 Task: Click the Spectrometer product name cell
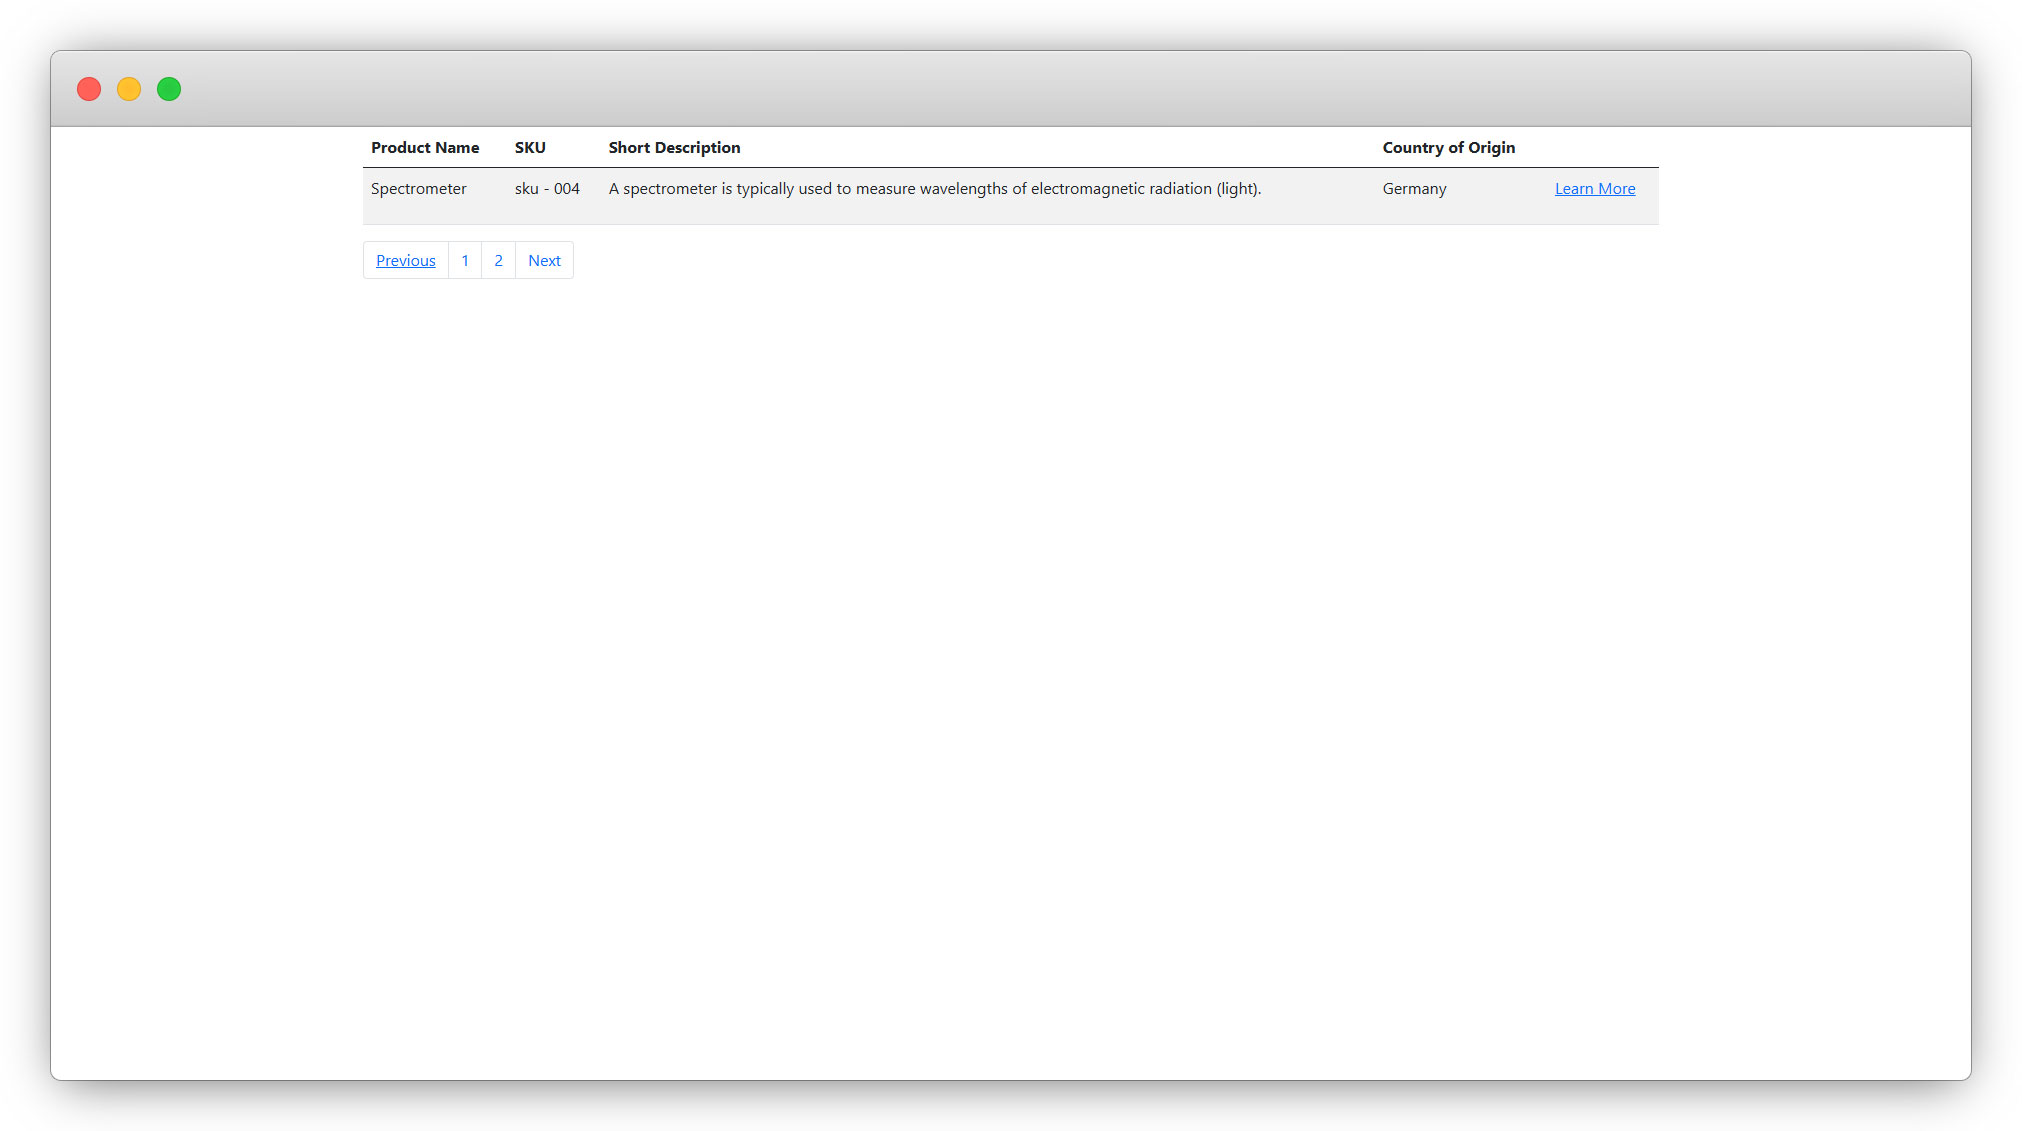[x=418, y=188]
